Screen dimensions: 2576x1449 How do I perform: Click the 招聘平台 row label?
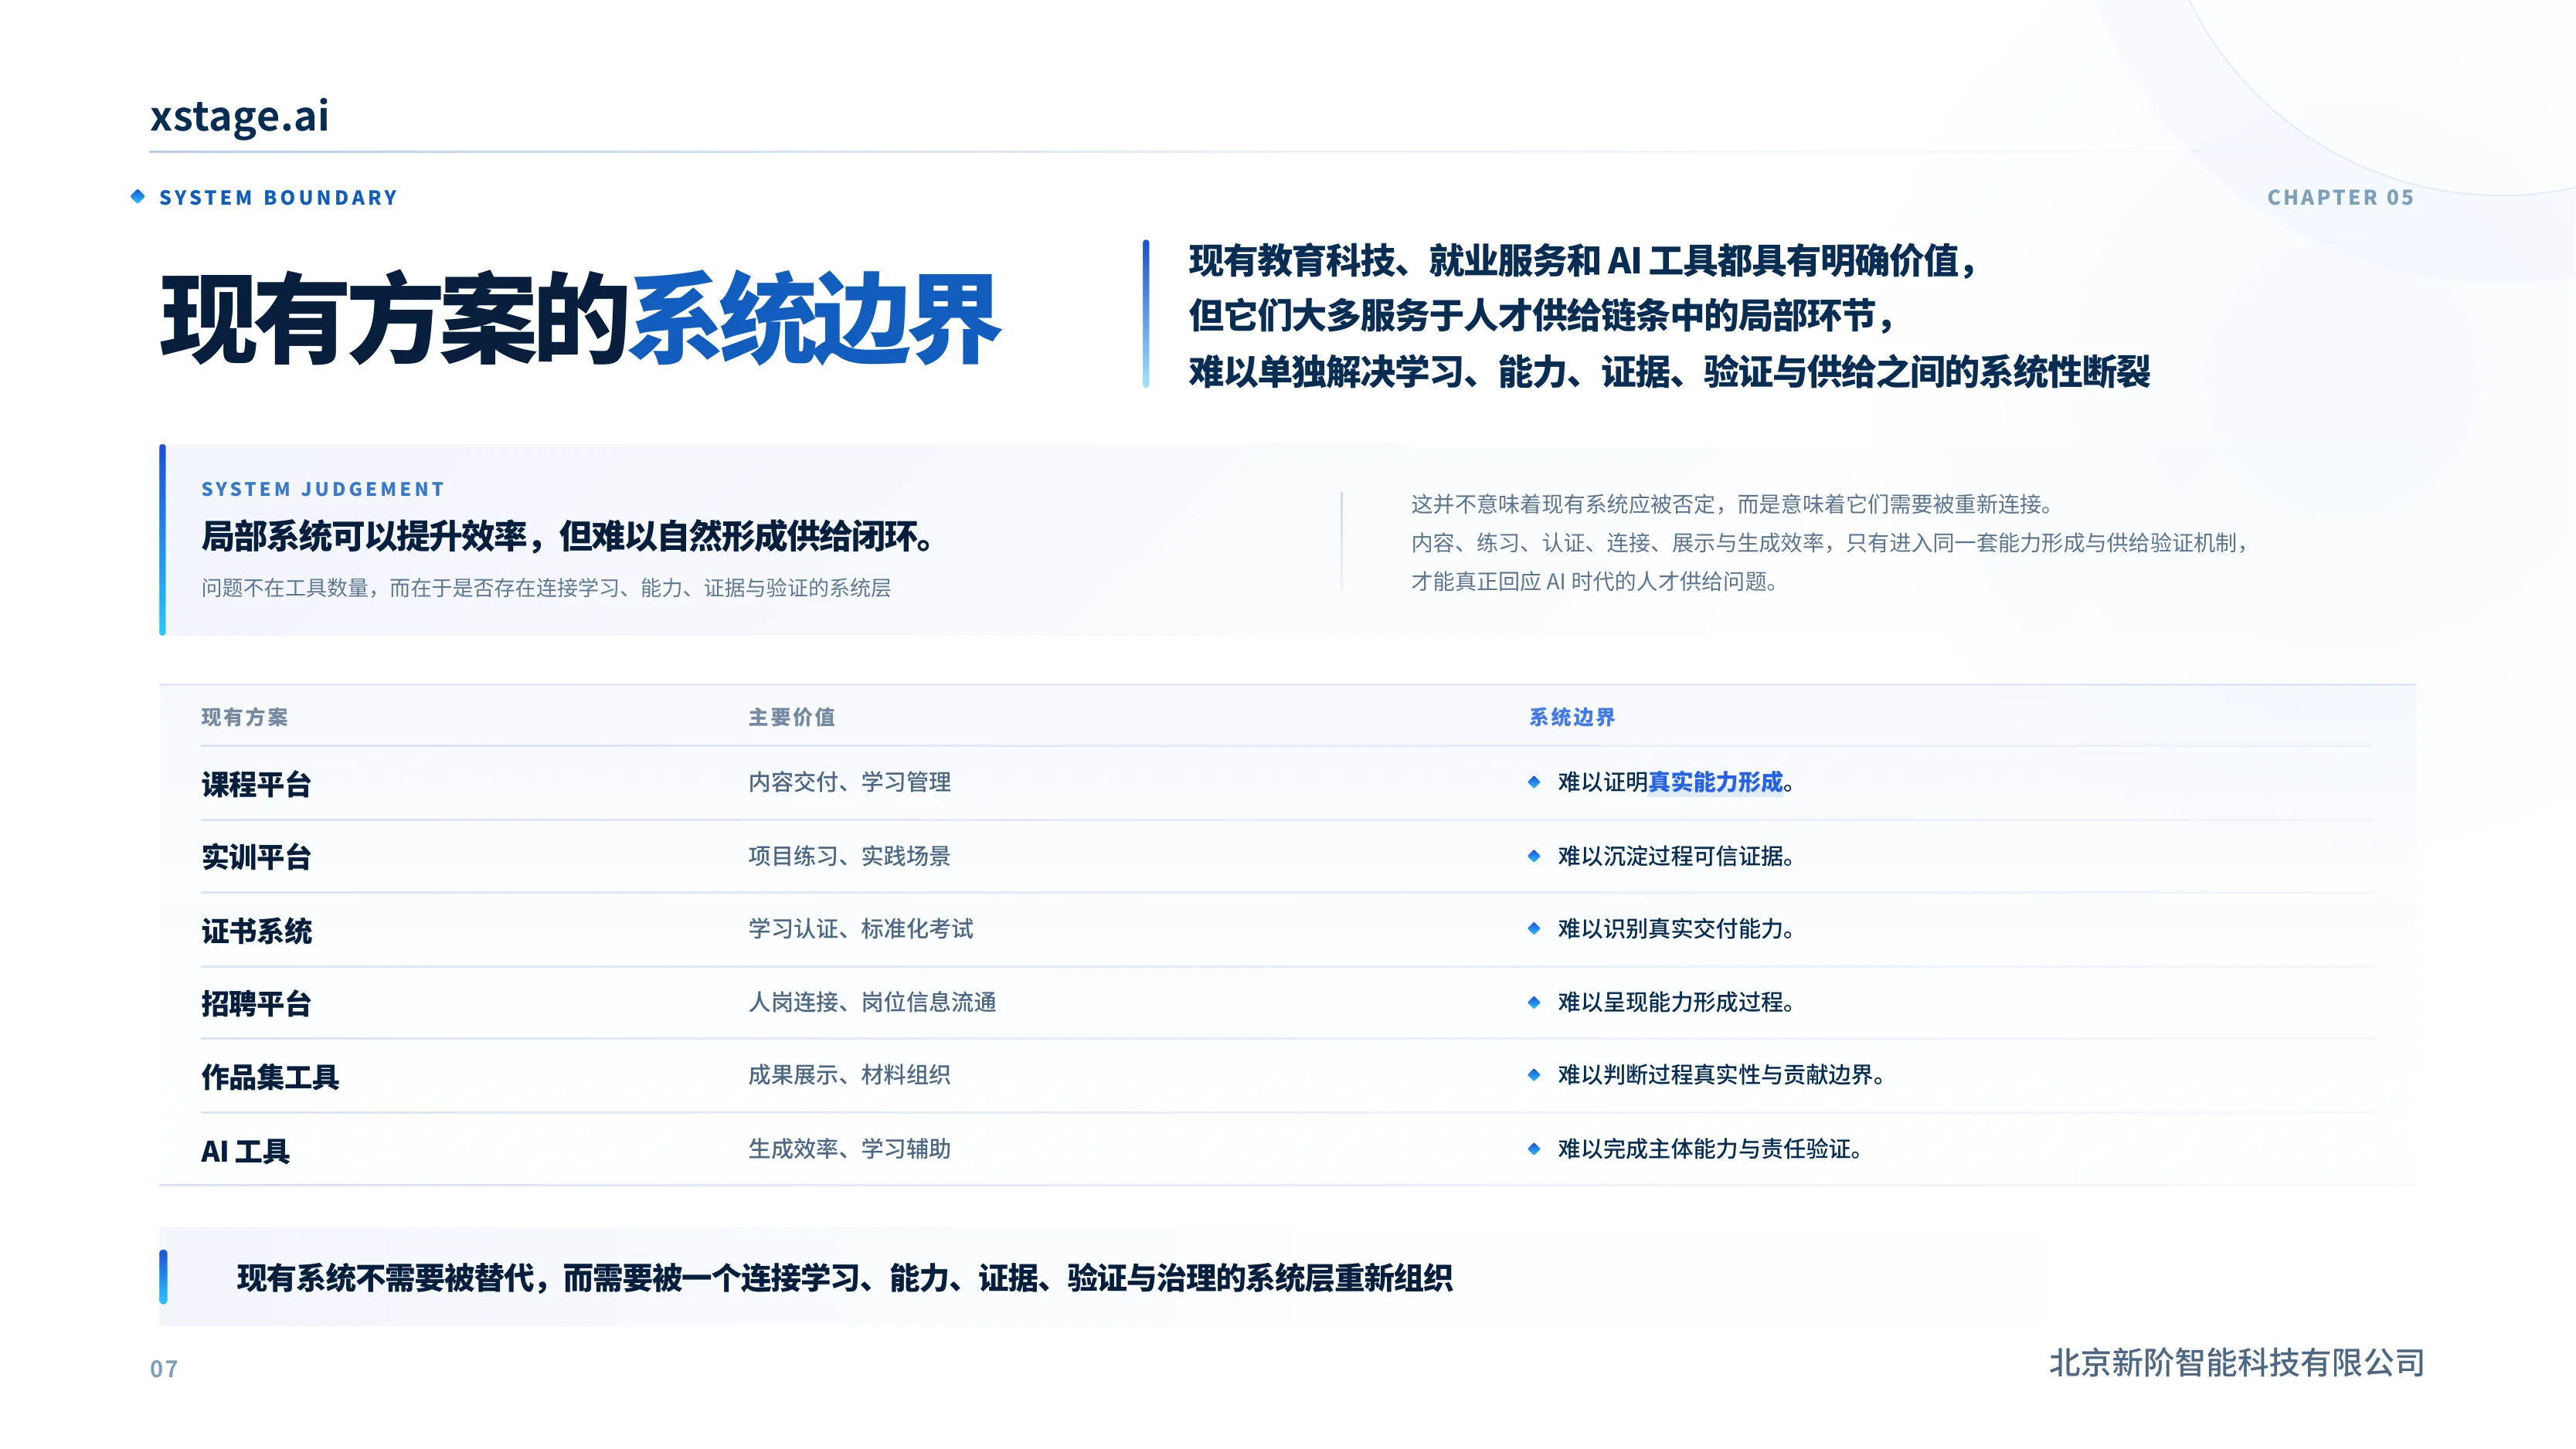click(256, 1004)
